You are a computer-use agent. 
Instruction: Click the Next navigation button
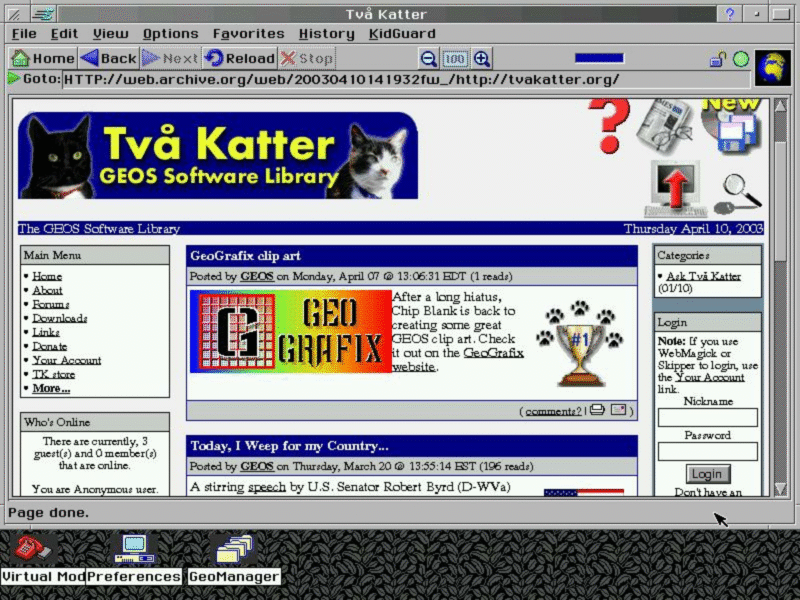click(170, 58)
